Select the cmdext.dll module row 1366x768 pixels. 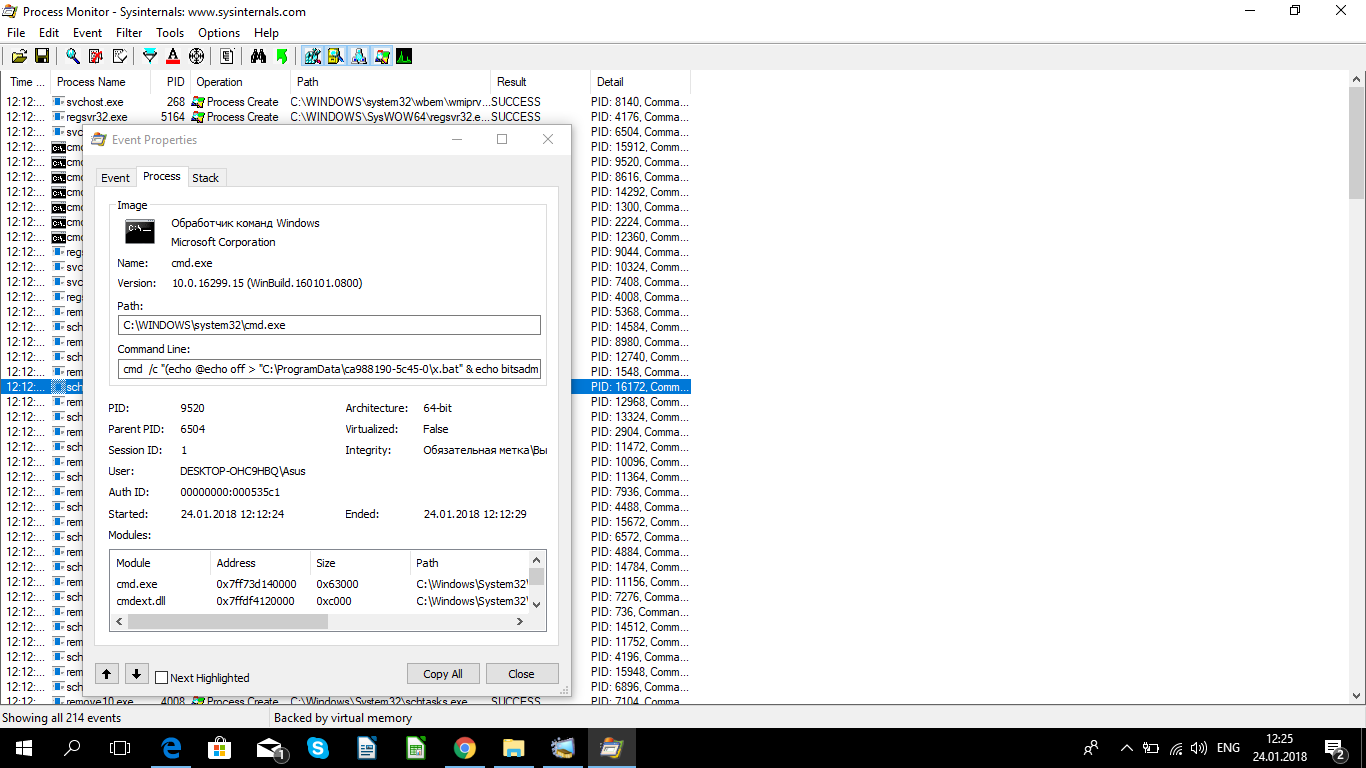point(320,601)
